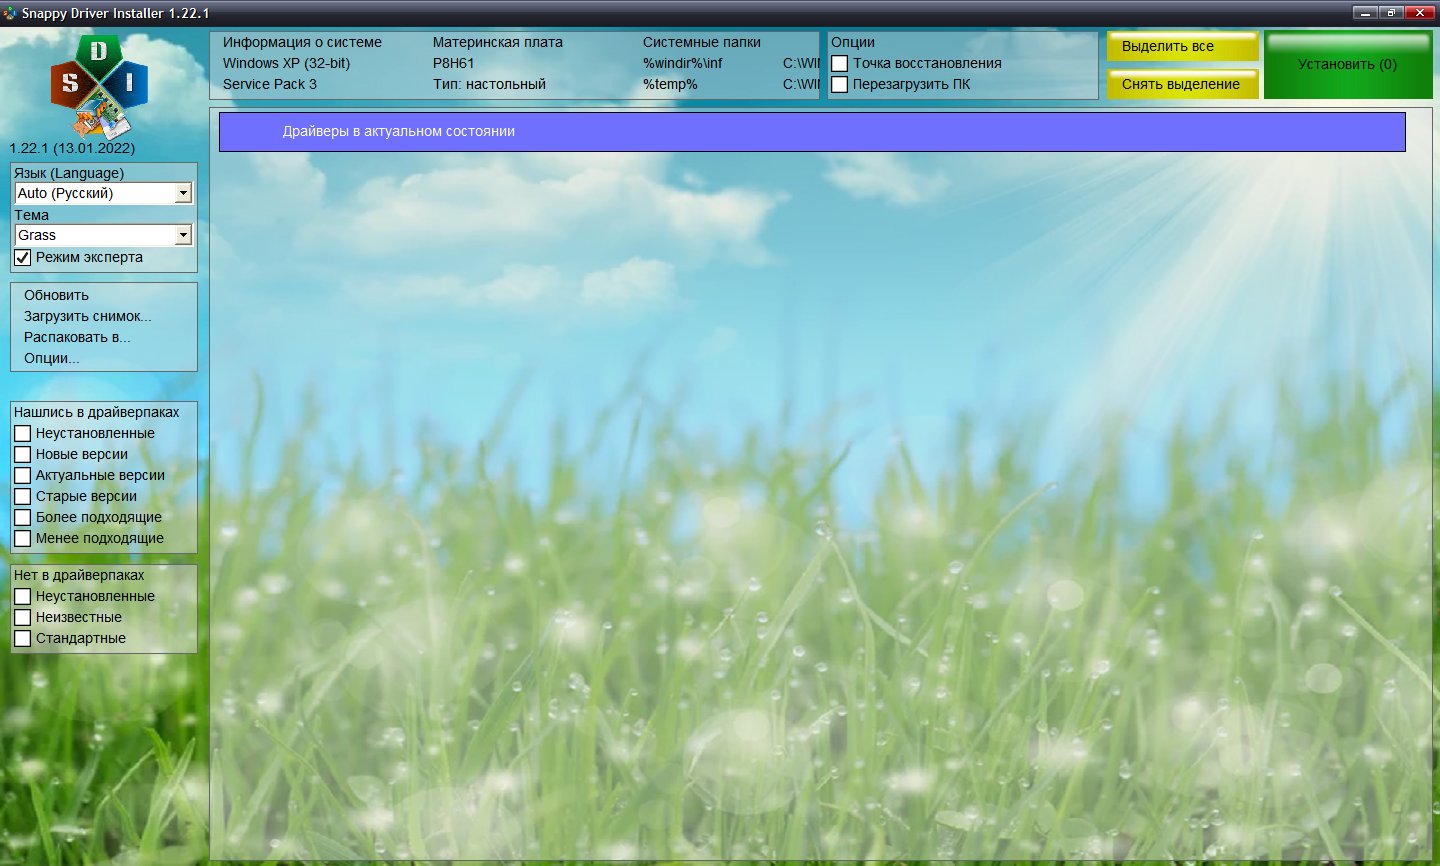This screenshot has width=1440, height=866.
Task: Click the Драйверы в актуальном состоянии bar
Action: point(811,132)
